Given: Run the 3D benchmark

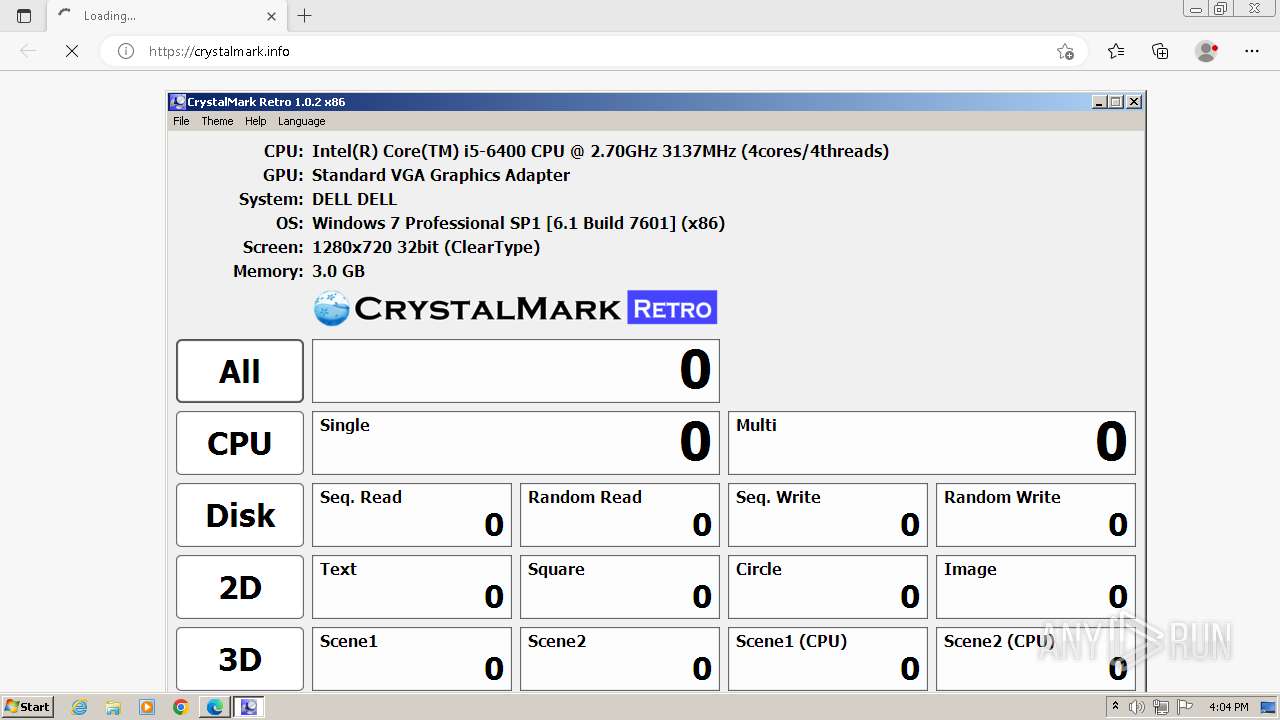Looking at the screenshot, I should [240, 659].
